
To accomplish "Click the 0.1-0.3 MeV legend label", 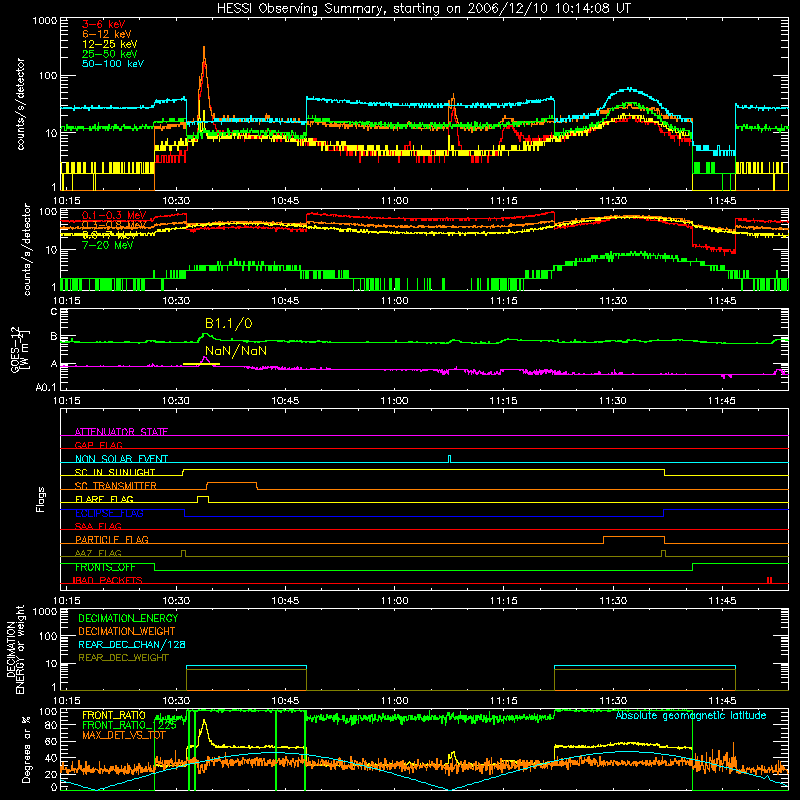I will coord(114,215).
